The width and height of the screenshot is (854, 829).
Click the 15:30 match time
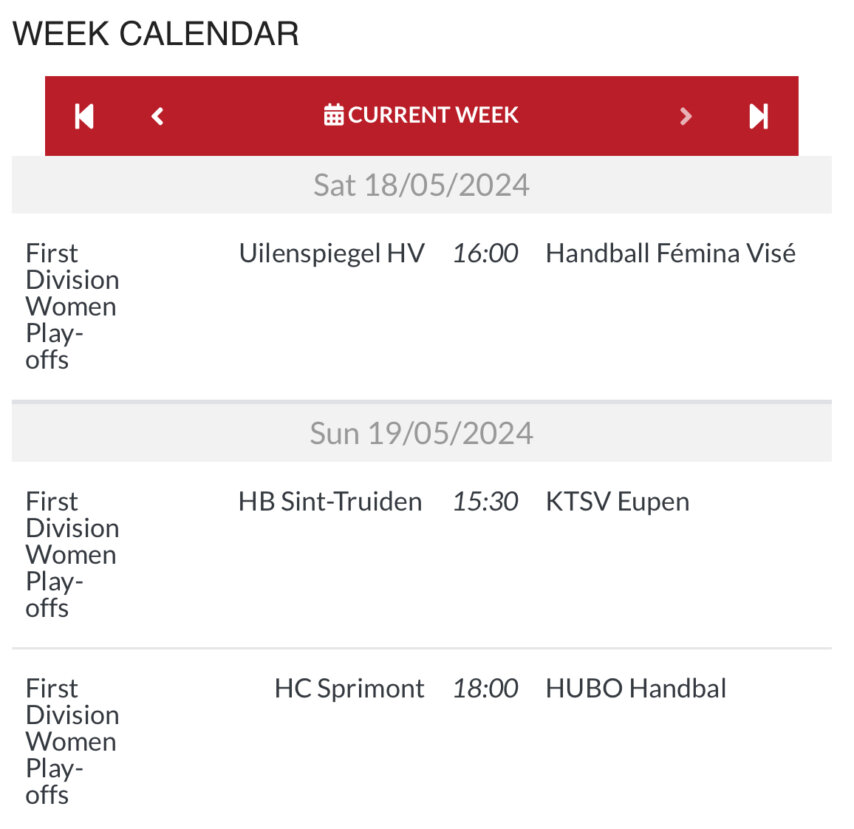pyautogui.click(x=485, y=501)
